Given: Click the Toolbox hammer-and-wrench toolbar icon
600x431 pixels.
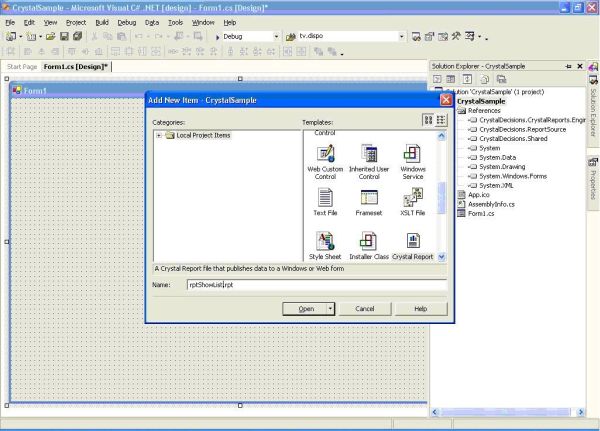Looking at the screenshot, I should 456,36.
